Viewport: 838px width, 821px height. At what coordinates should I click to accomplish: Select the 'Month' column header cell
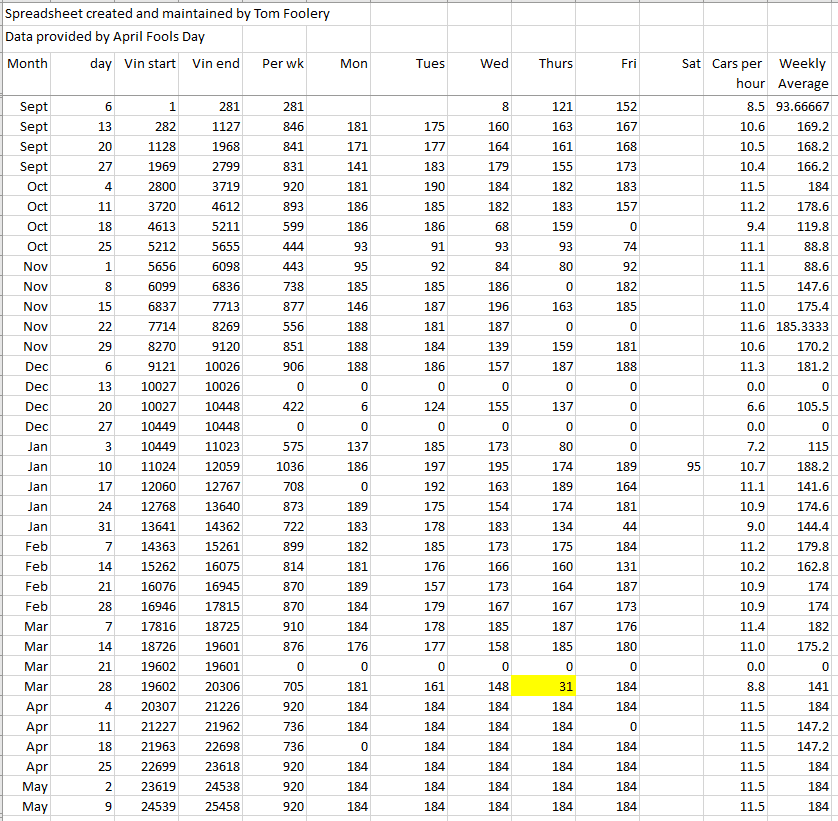(x=28, y=64)
